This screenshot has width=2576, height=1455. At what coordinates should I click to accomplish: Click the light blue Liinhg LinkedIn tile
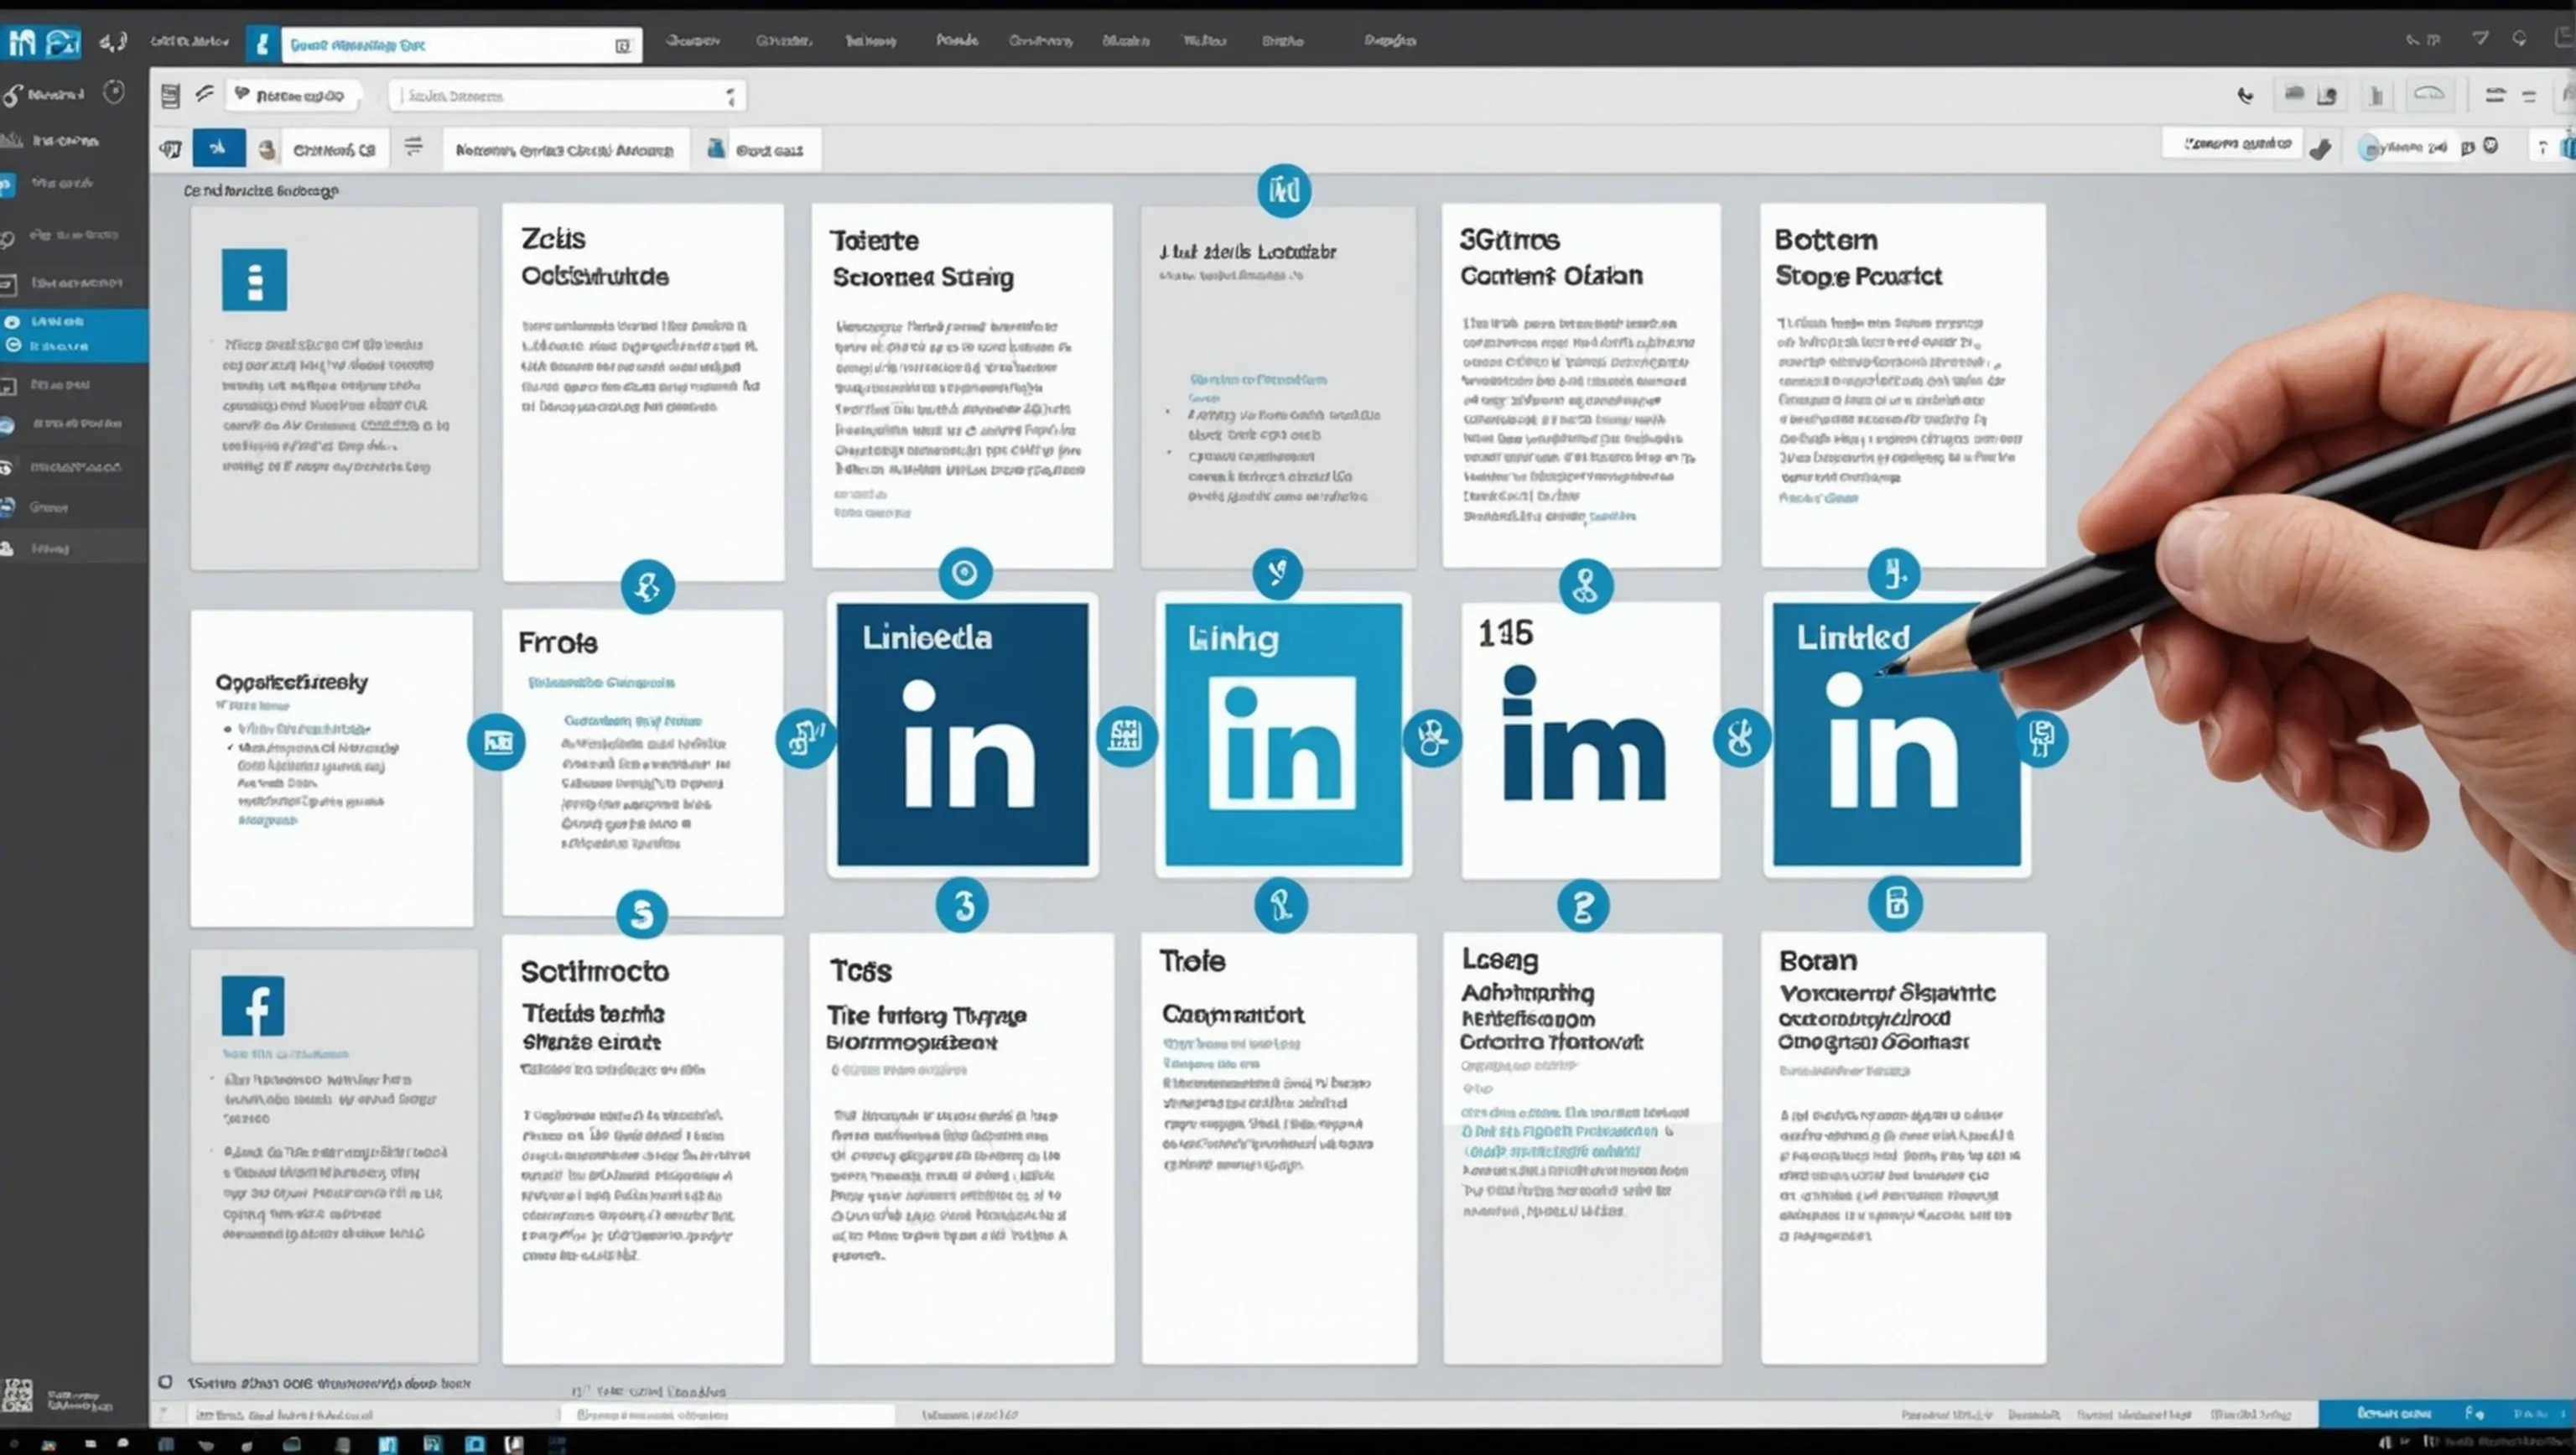pyautogui.click(x=1284, y=734)
